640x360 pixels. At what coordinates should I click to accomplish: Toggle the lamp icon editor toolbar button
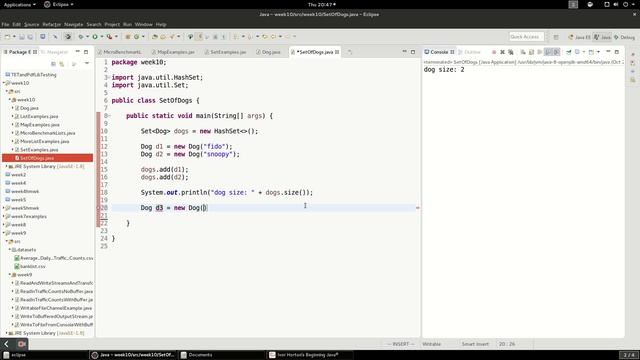pos(190,37)
